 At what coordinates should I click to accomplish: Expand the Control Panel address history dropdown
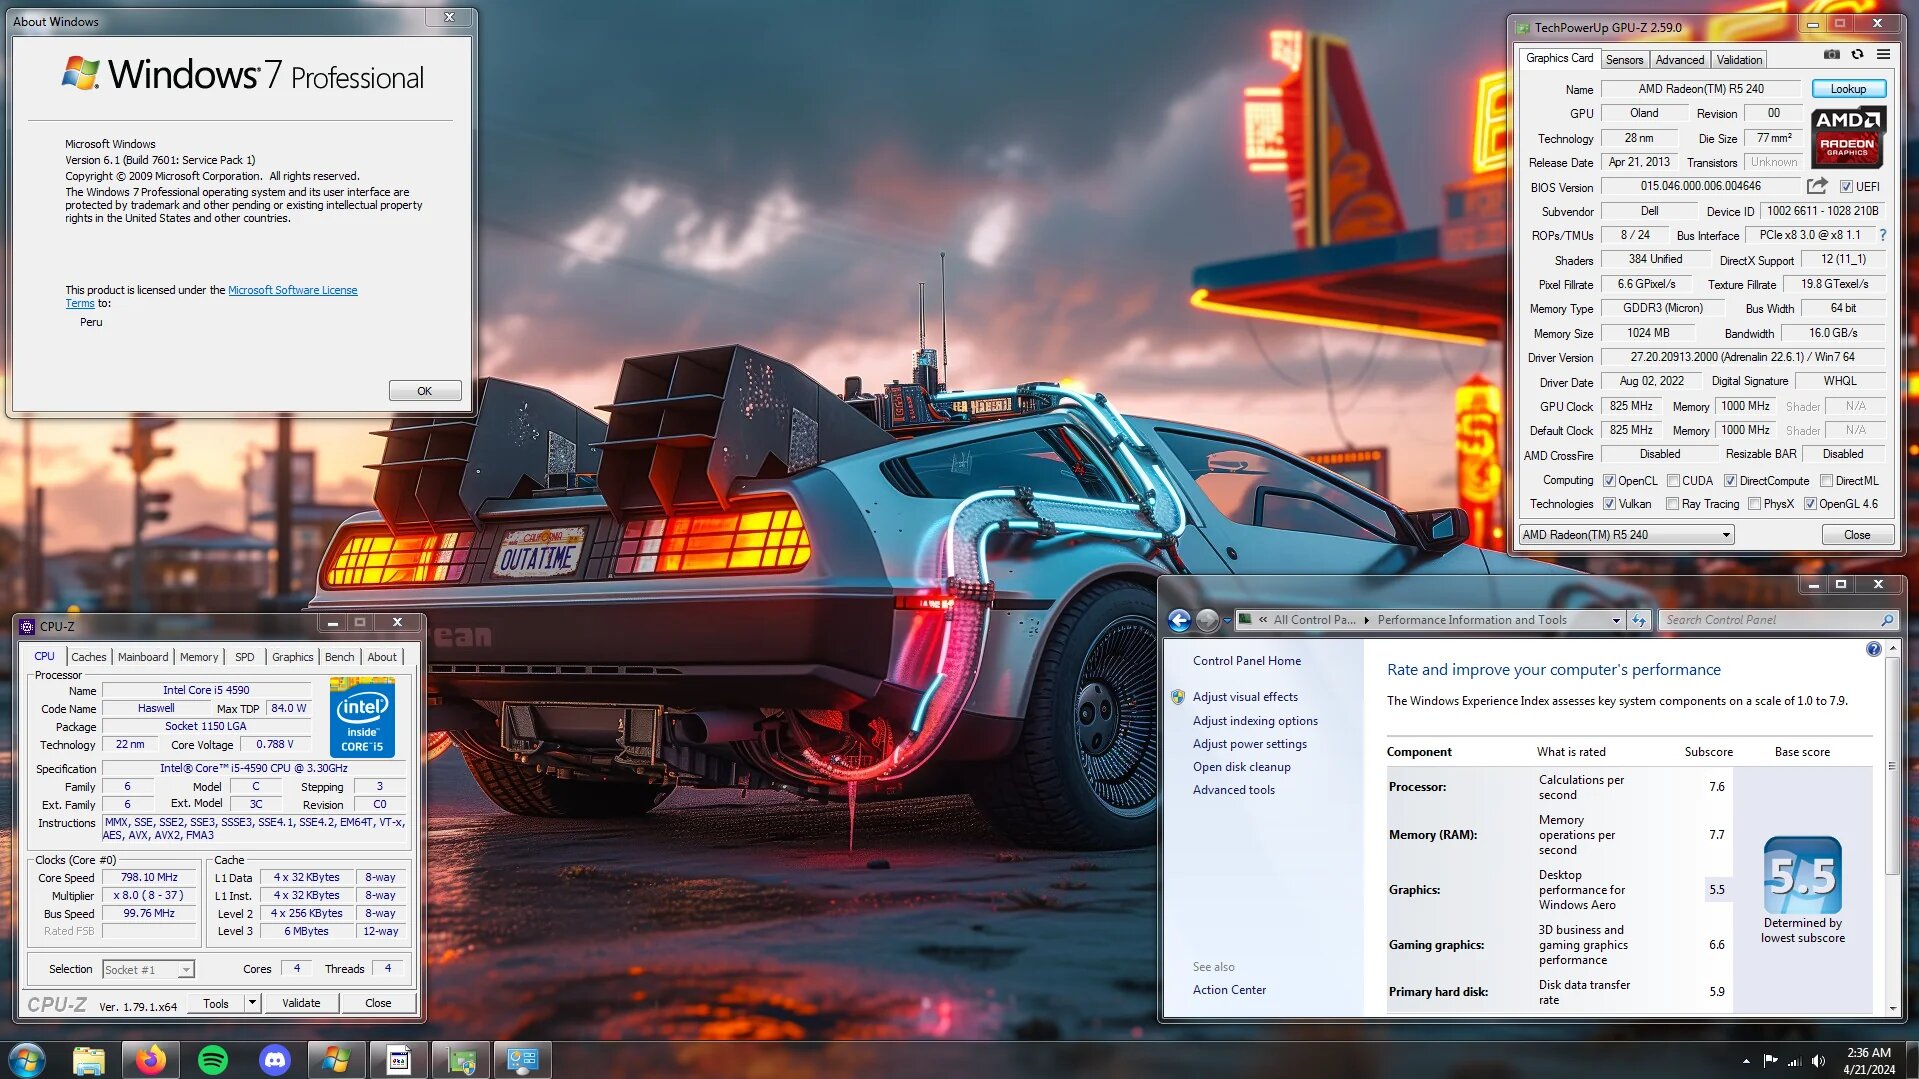1615,620
